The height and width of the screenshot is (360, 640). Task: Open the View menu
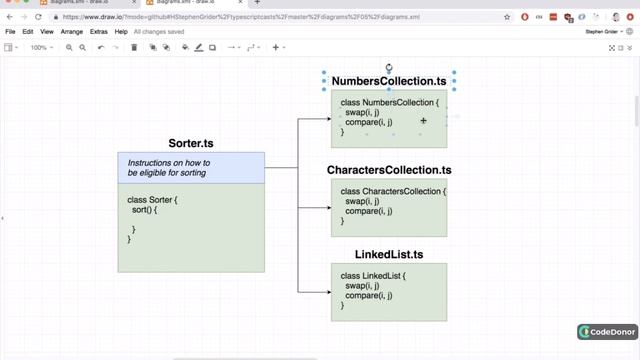coord(47,32)
